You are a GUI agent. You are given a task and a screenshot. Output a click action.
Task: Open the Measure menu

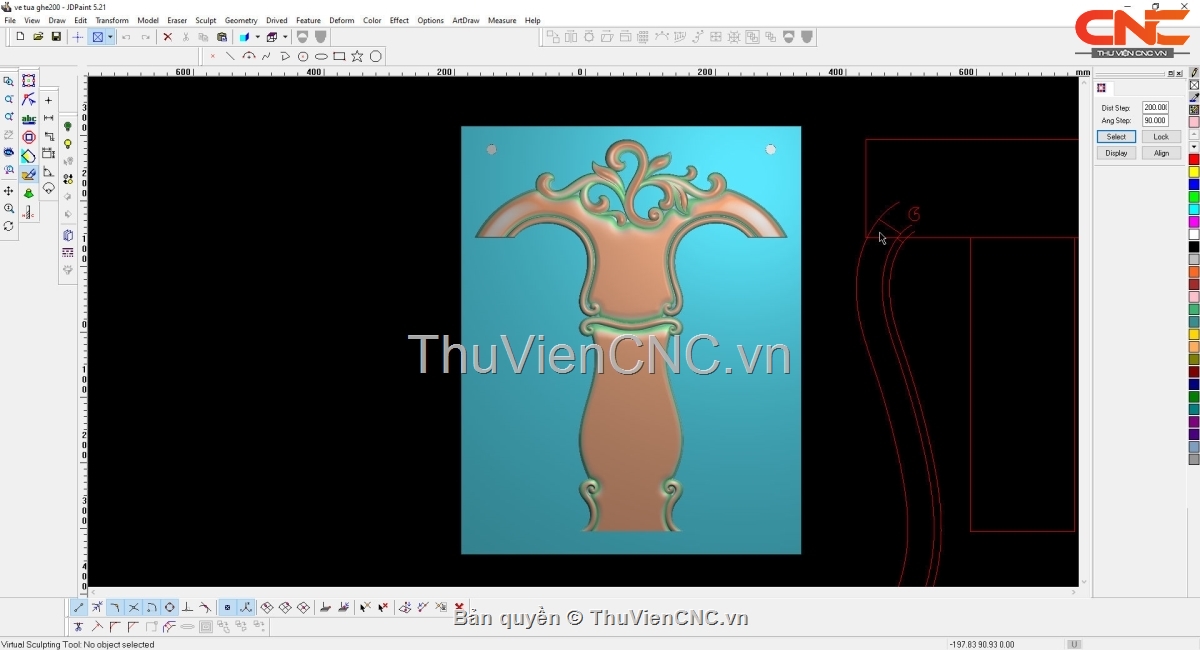coord(502,20)
